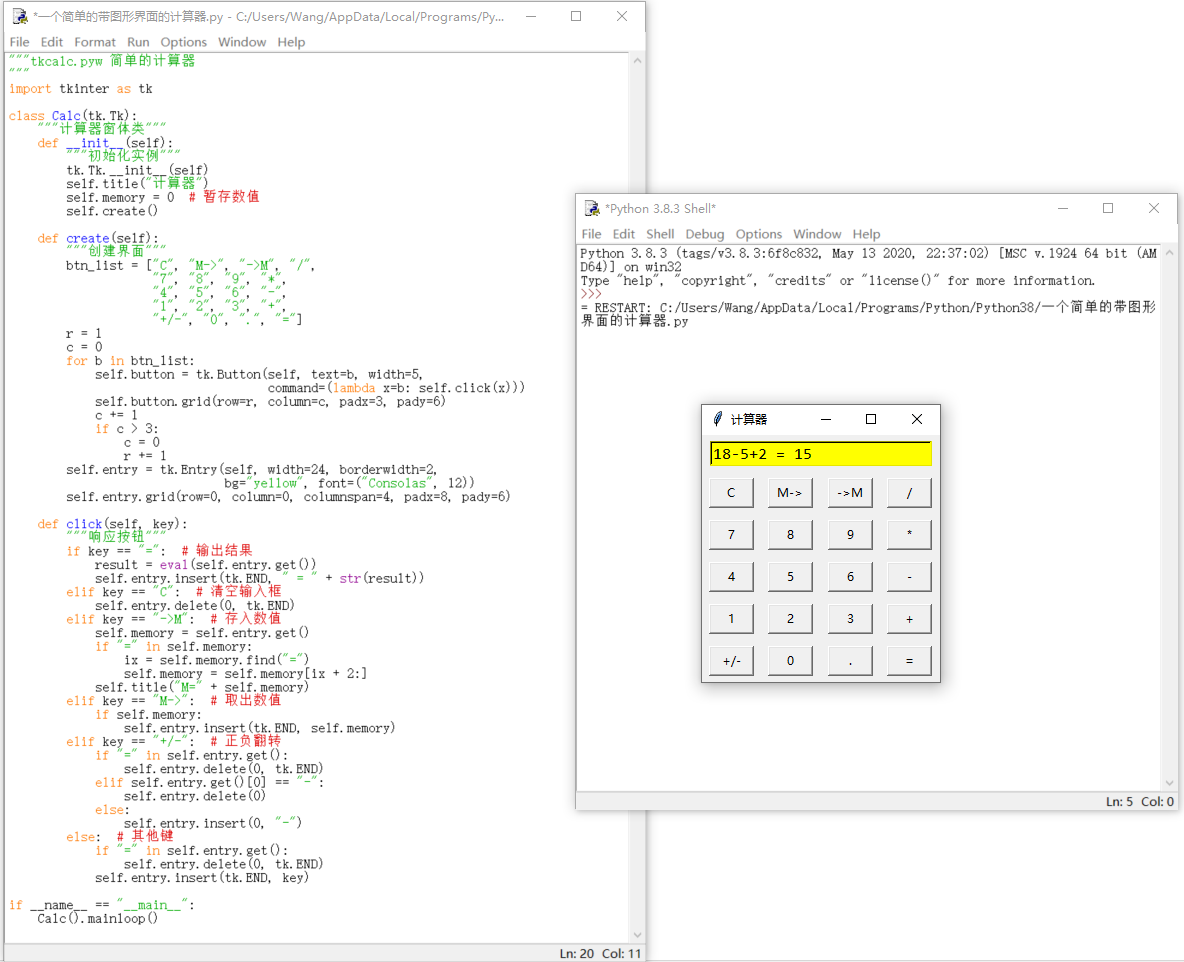1184x962 pixels.
Task: Click the plus + calculator button
Action: [x=909, y=618]
